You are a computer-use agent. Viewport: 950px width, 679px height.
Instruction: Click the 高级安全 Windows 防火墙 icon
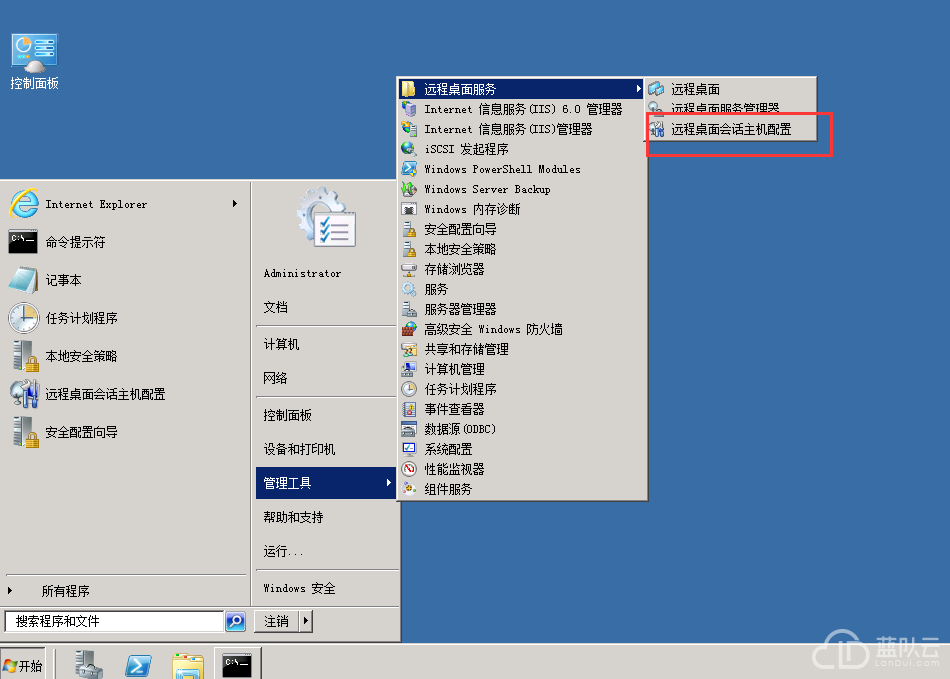(x=409, y=329)
